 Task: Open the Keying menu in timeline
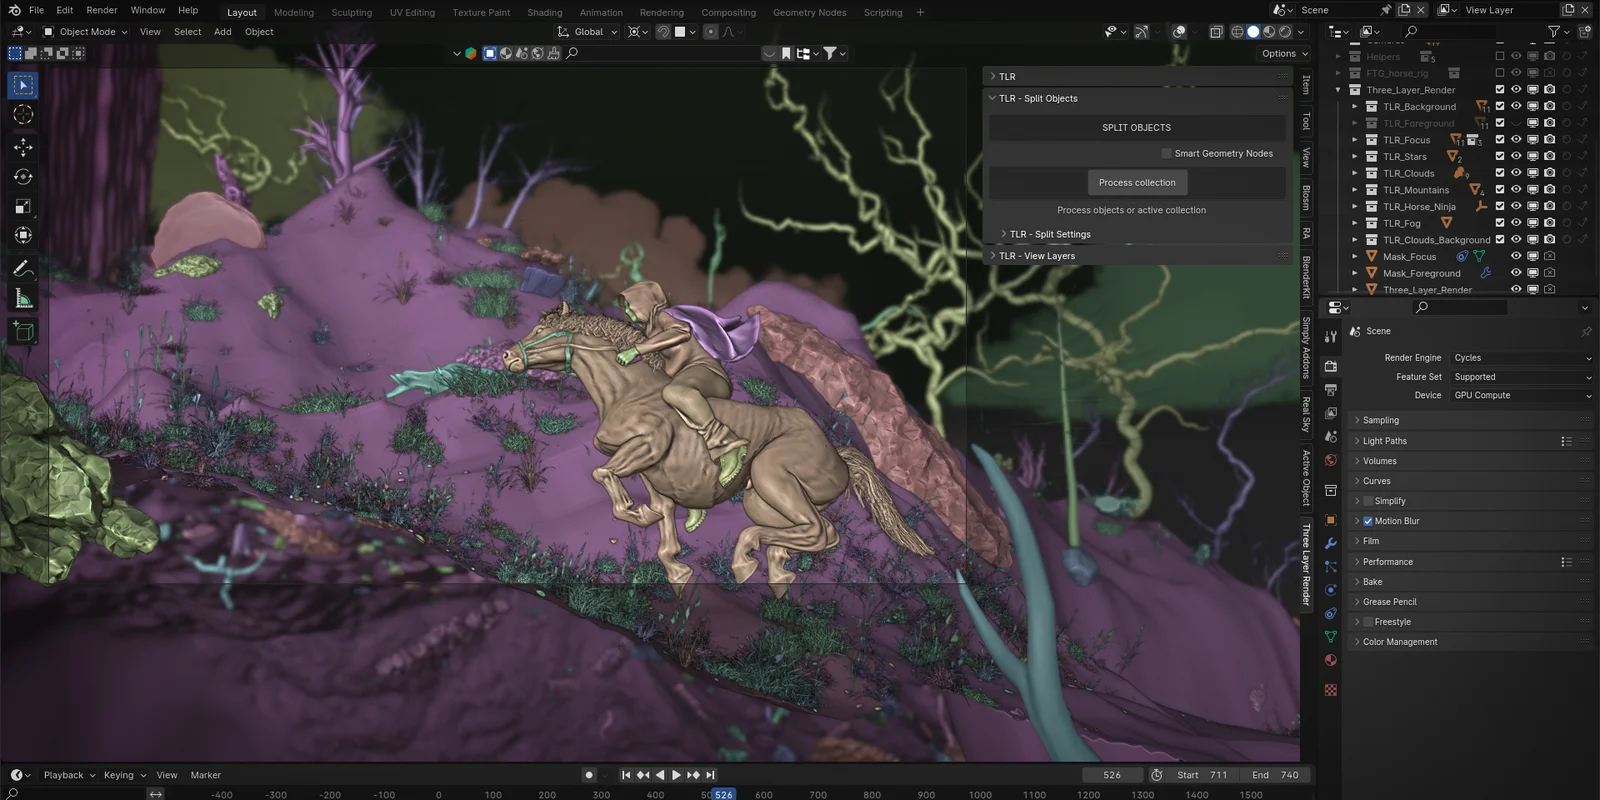tap(124, 775)
